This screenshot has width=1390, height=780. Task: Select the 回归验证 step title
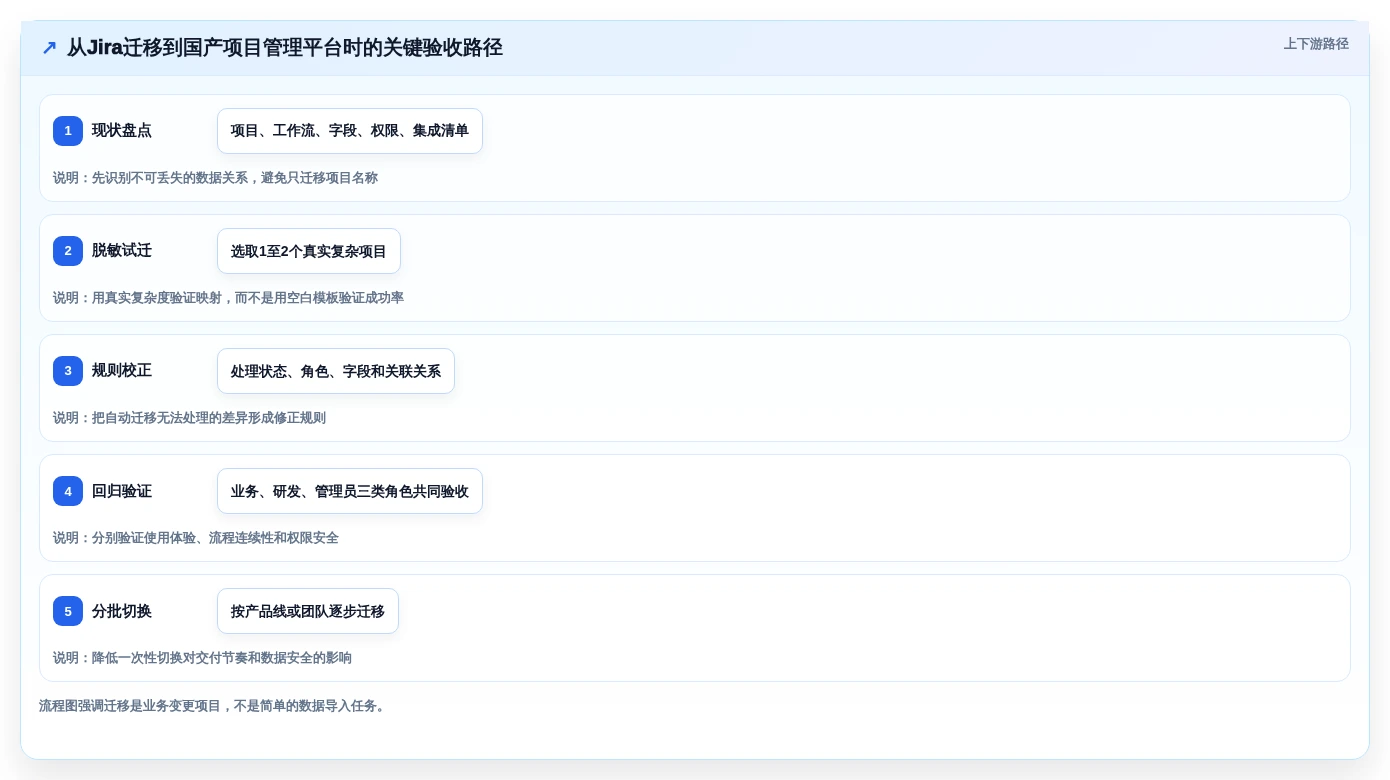(122, 491)
